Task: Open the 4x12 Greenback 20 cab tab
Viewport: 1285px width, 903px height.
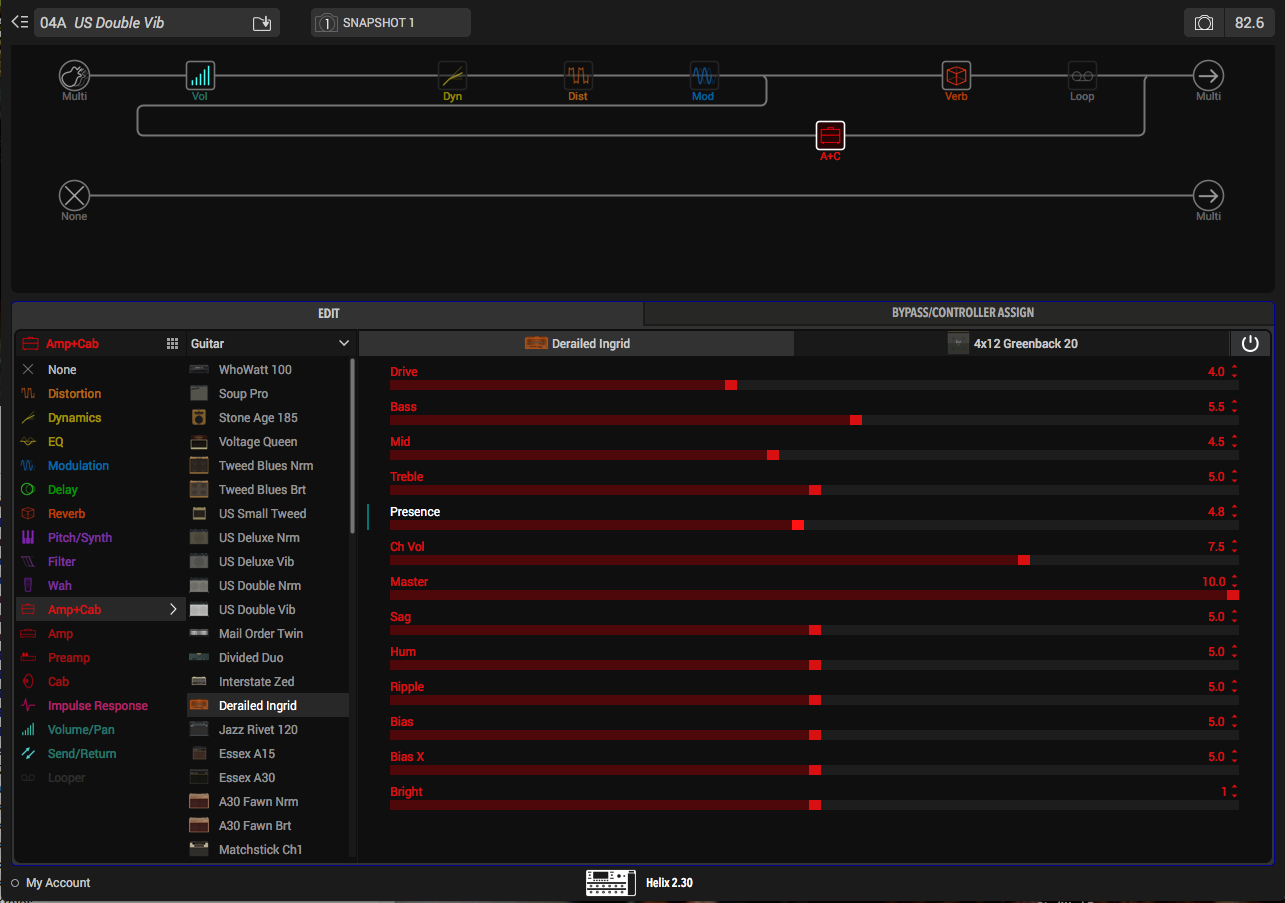Action: click(x=1012, y=343)
